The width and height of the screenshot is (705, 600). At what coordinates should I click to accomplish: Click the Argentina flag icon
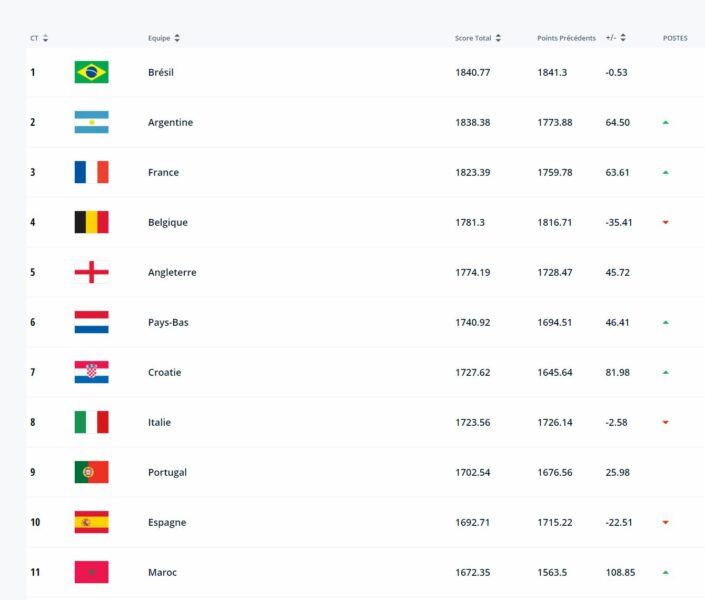(91, 122)
